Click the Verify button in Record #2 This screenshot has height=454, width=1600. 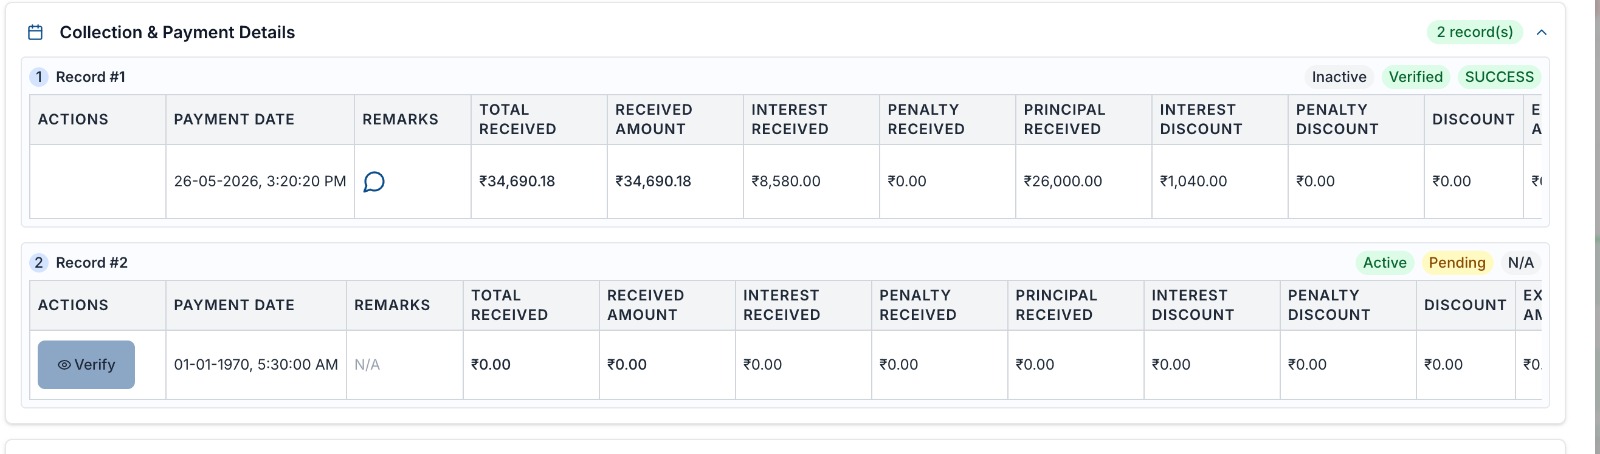pos(86,365)
